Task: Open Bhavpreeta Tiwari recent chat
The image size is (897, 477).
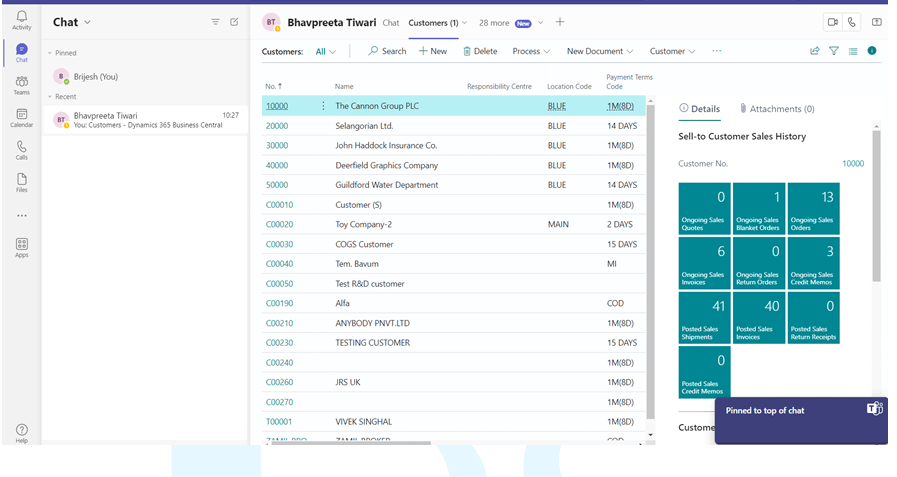Action: (145, 120)
